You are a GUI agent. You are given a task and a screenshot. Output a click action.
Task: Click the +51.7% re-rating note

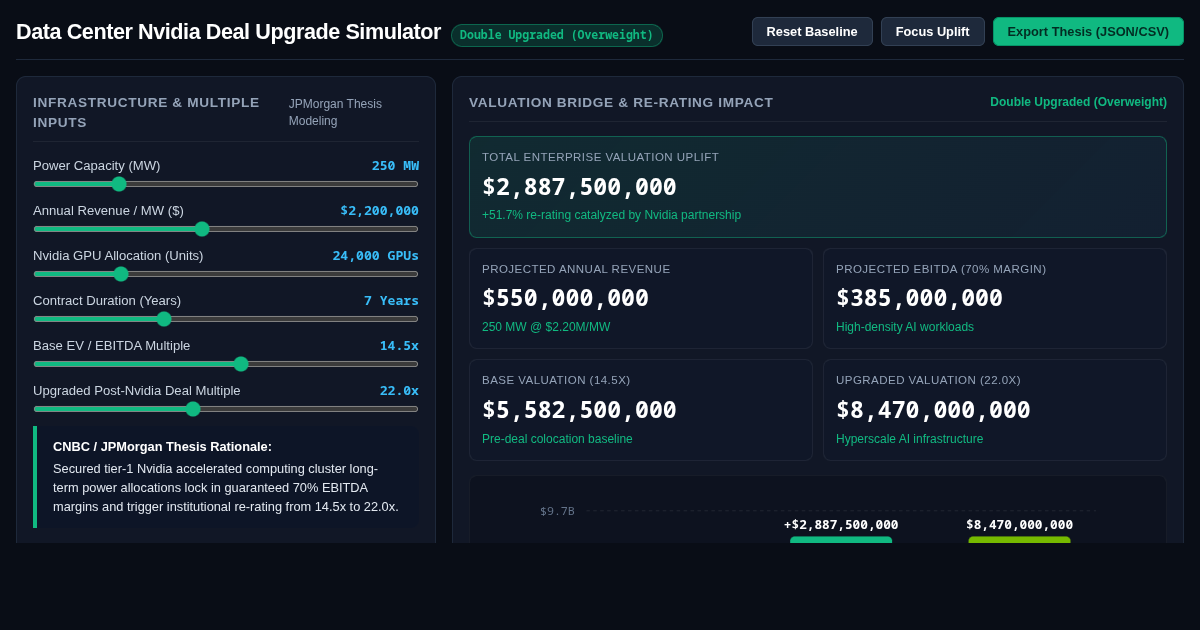coord(611,215)
